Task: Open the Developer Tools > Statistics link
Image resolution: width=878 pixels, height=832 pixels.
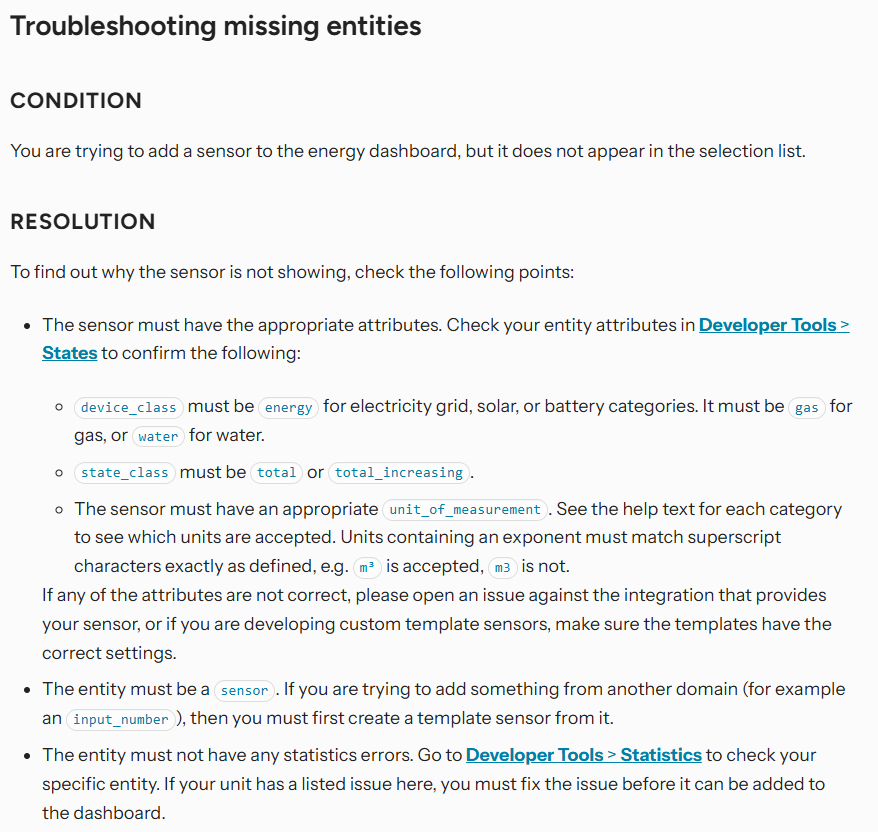Action: (583, 755)
